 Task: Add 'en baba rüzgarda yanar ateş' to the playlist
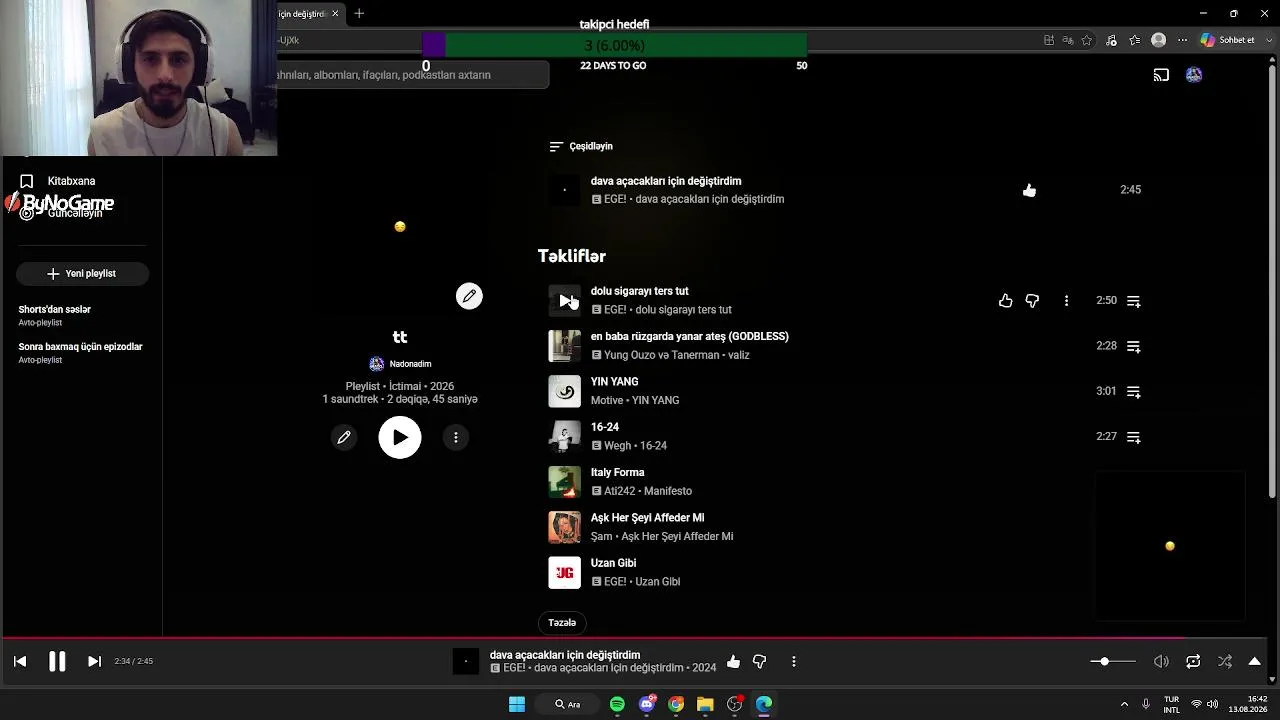coord(1134,346)
